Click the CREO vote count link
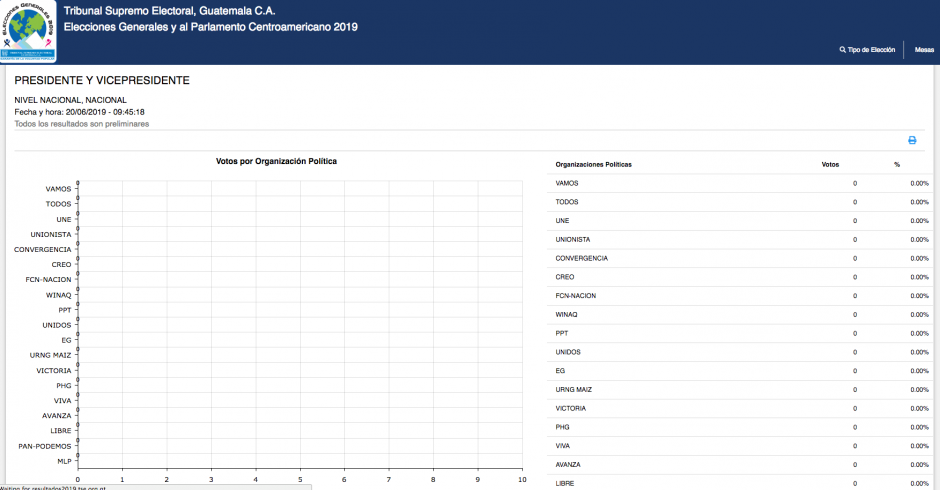This screenshot has height=490, width=940. pos(855,277)
